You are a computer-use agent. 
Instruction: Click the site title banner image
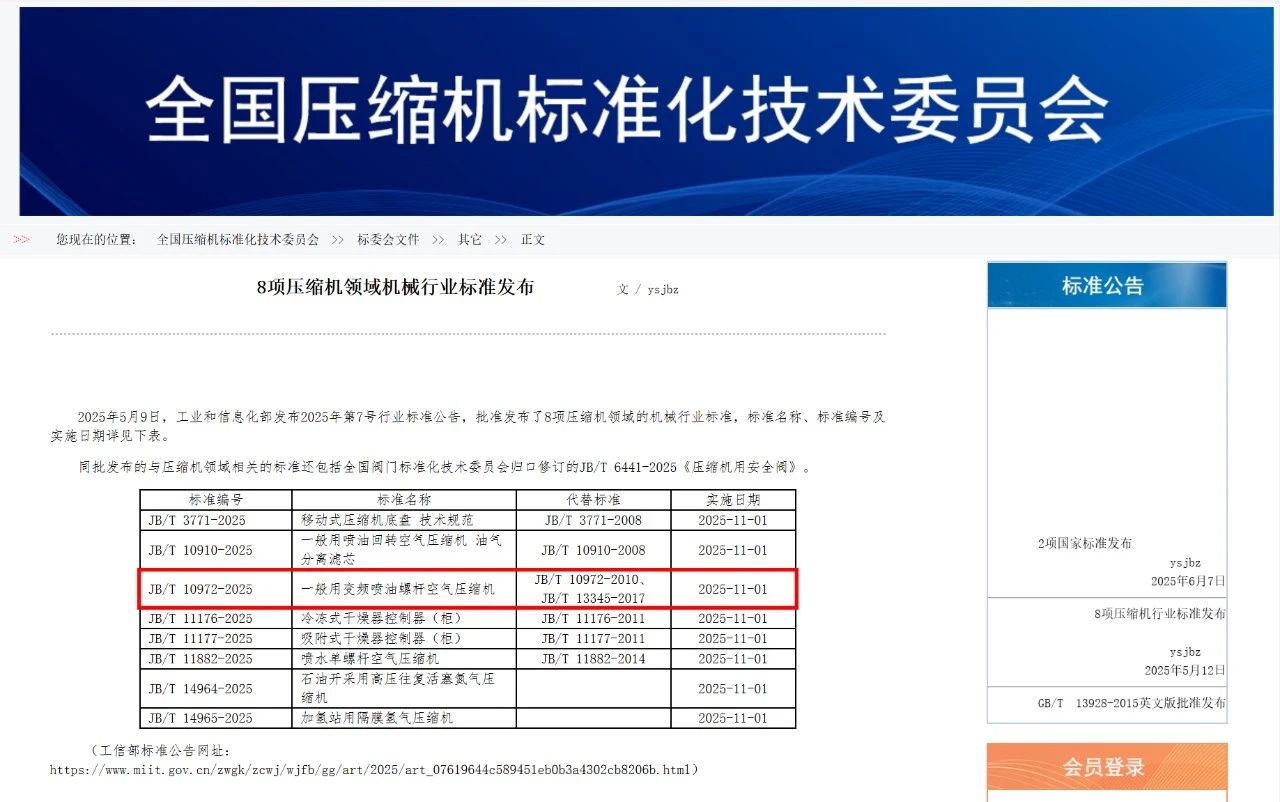click(x=645, y=110)
